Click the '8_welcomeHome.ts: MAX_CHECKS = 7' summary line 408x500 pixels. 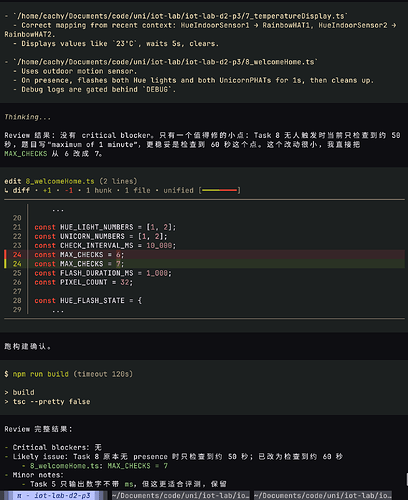click(99, 466)
